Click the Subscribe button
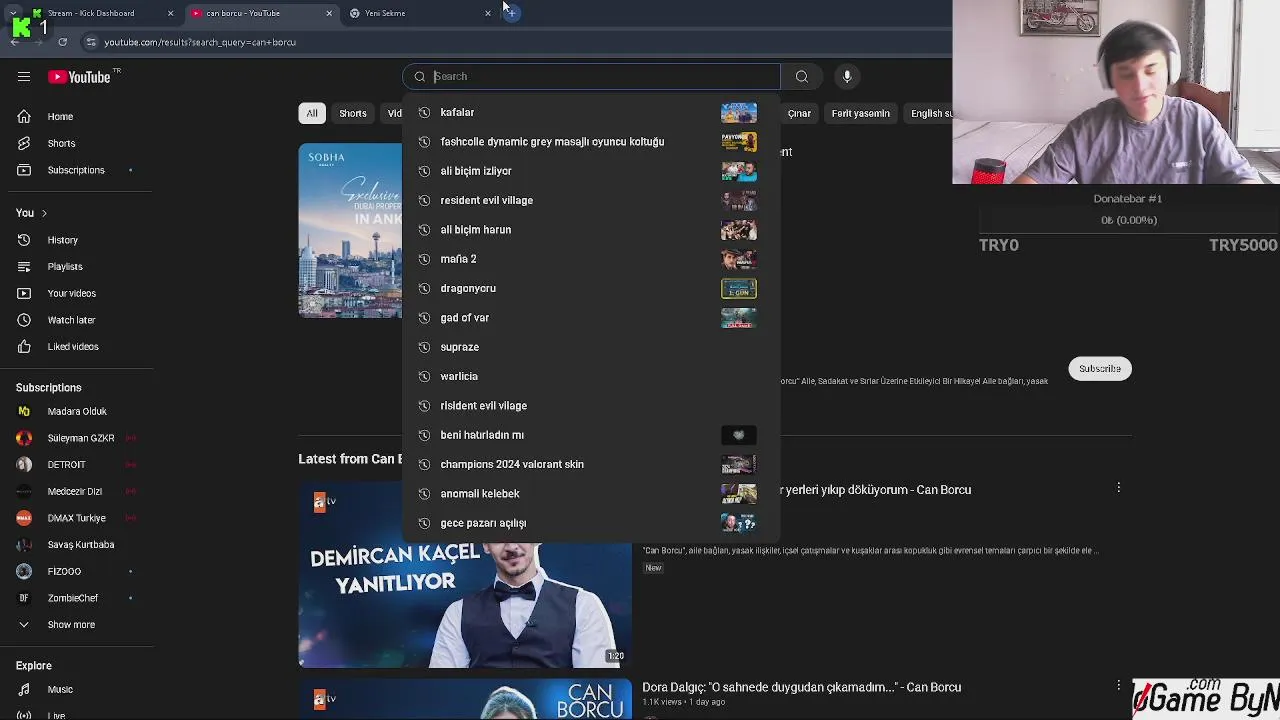Viewport: 1280px width, 720px height. 1100,368
